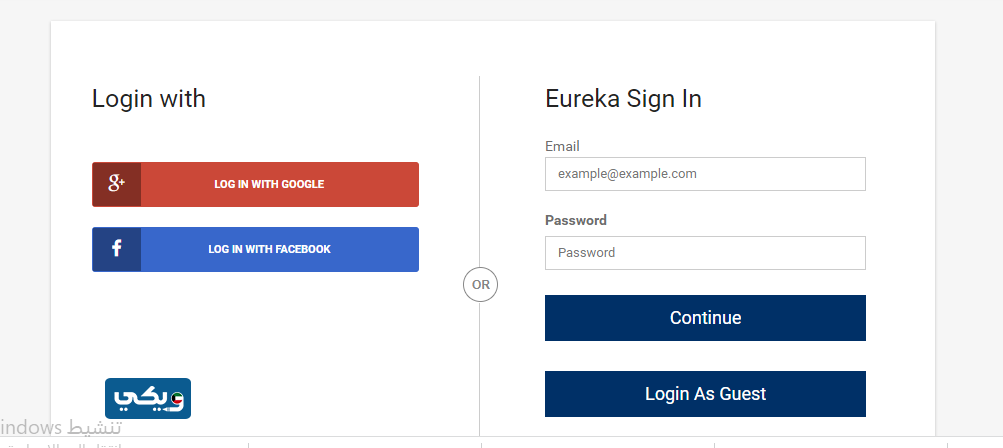Screen dimensions: 1003x448
Task: Click the 'Email' field label
Action: coord(562,146)
